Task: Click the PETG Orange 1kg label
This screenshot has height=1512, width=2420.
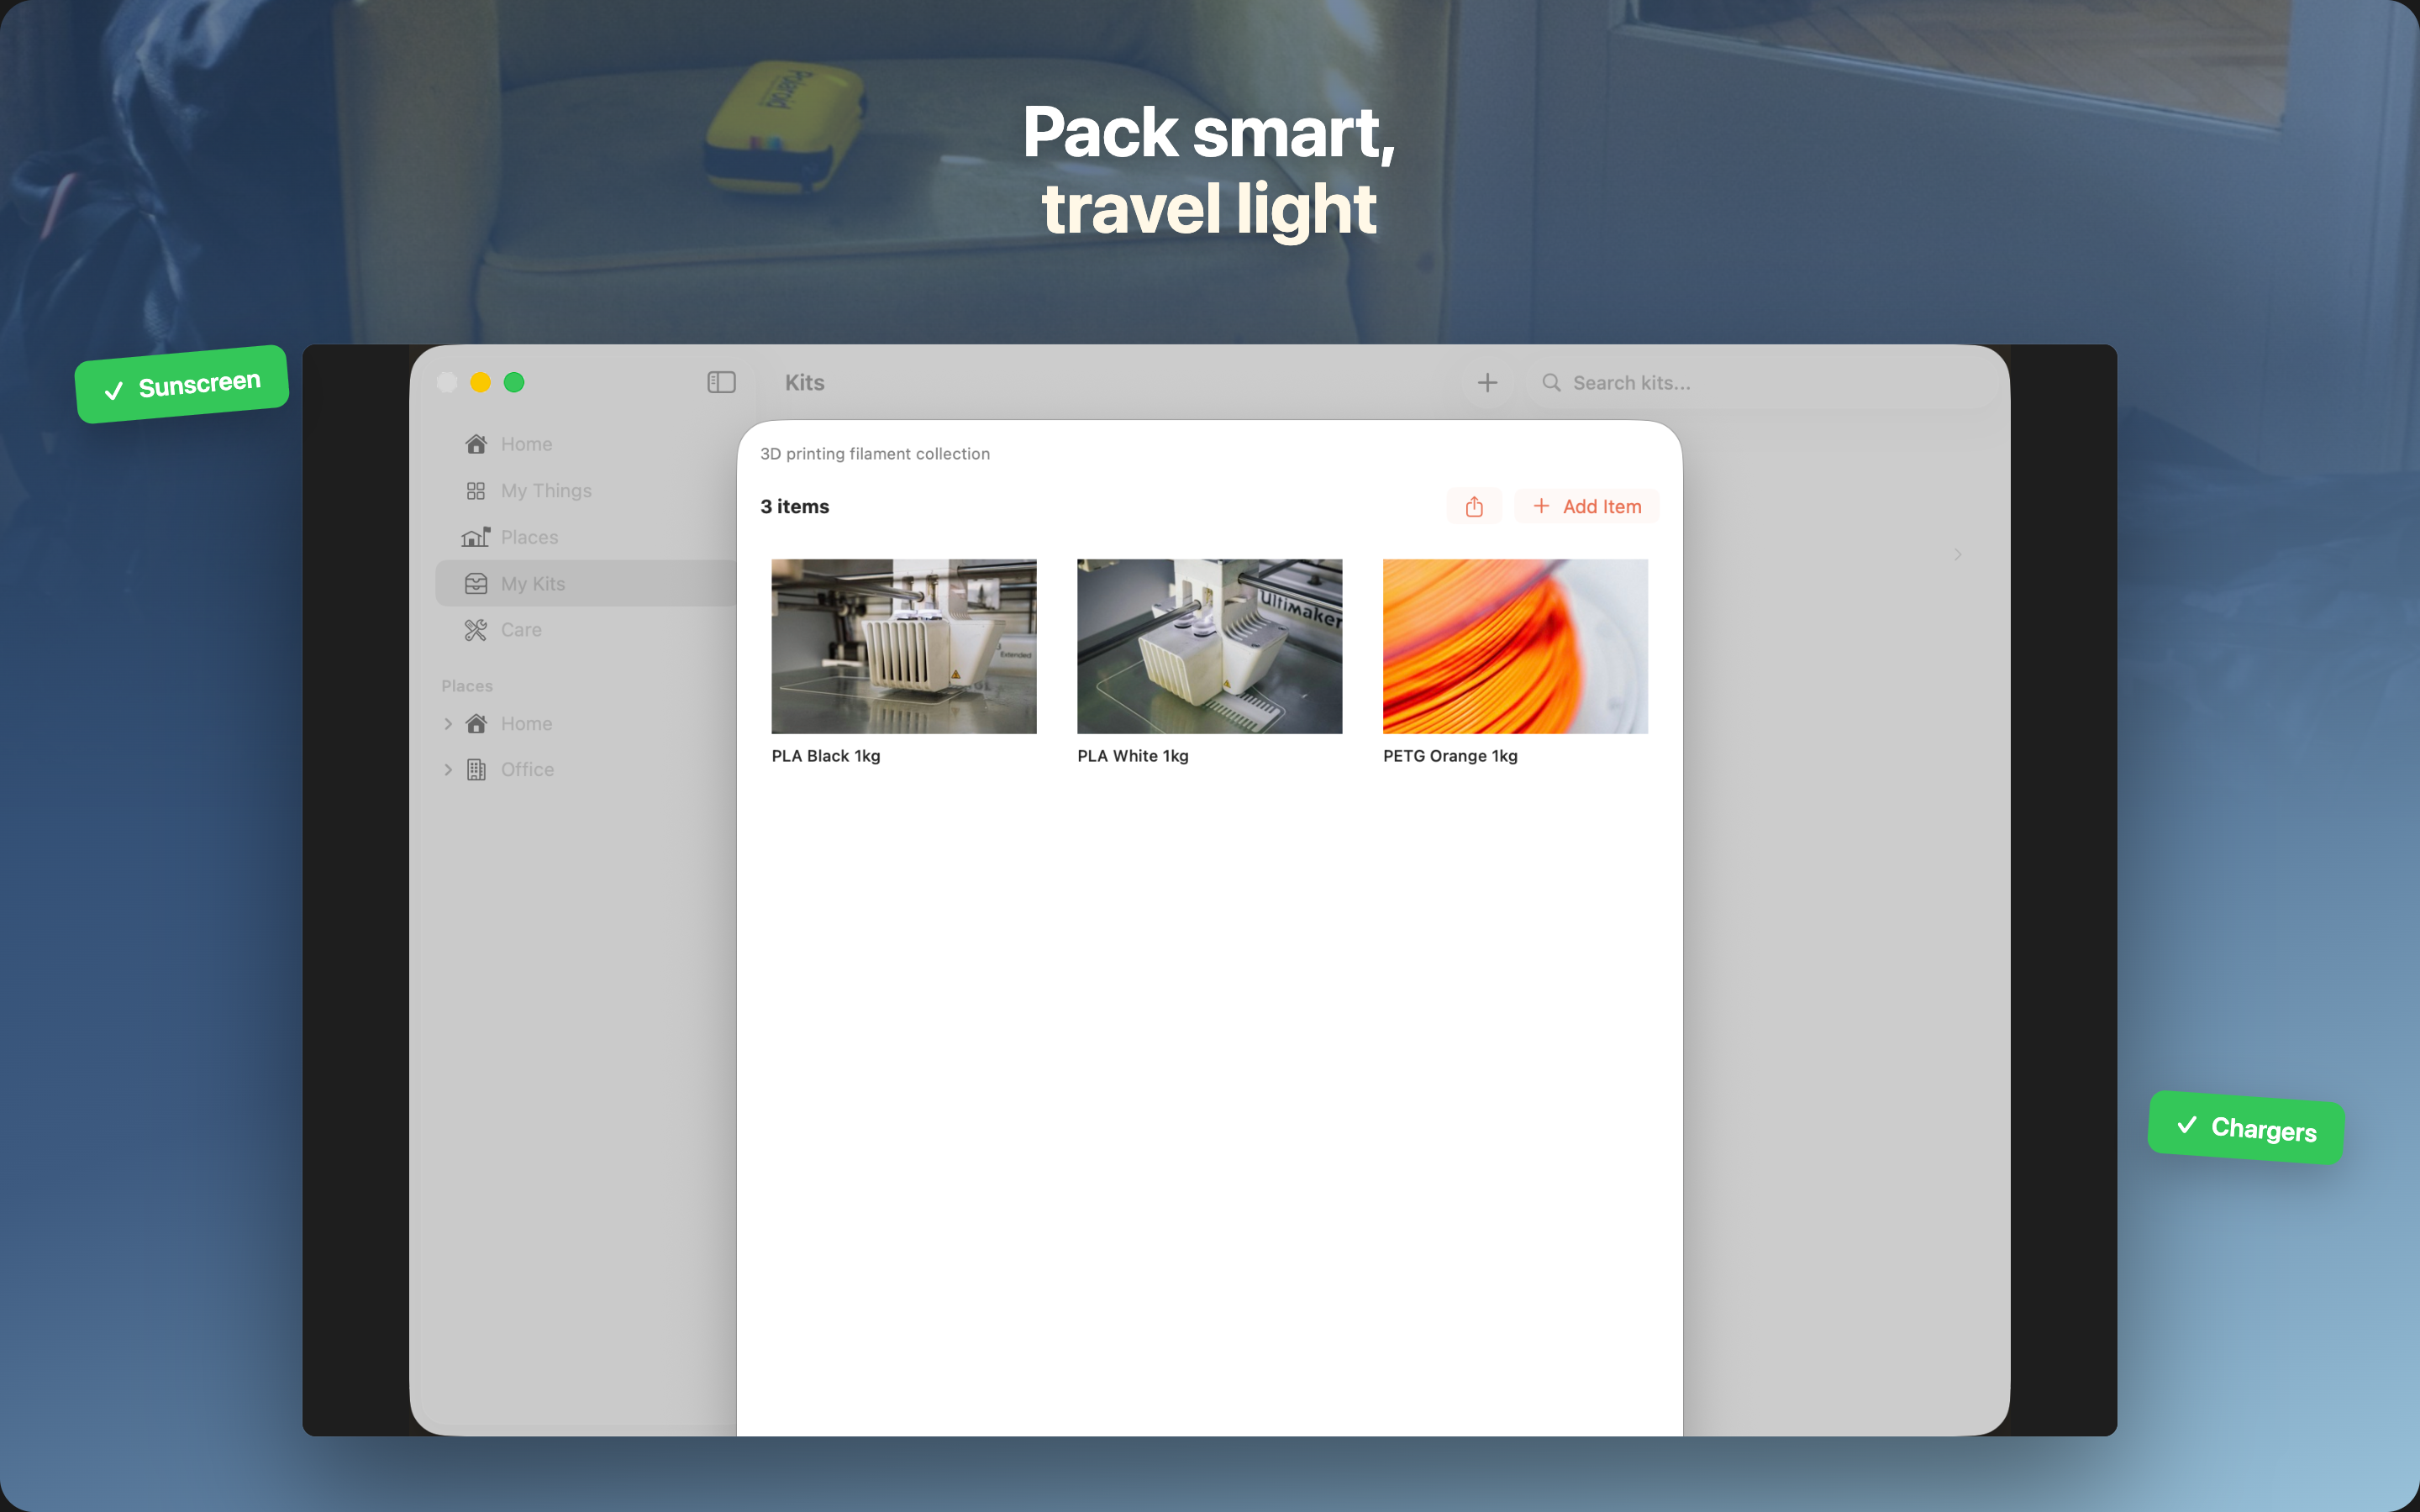Action: click(1450, 756)
